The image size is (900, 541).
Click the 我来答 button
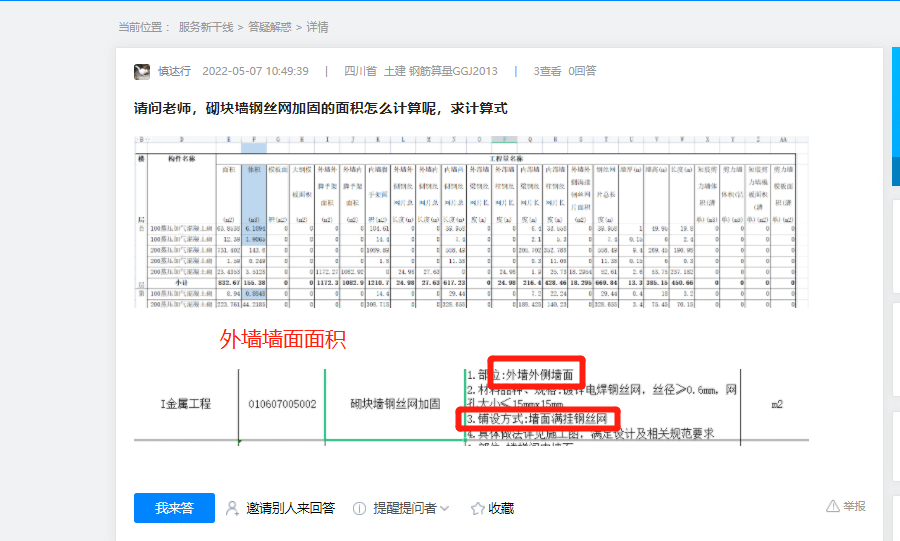pos(174,508)
